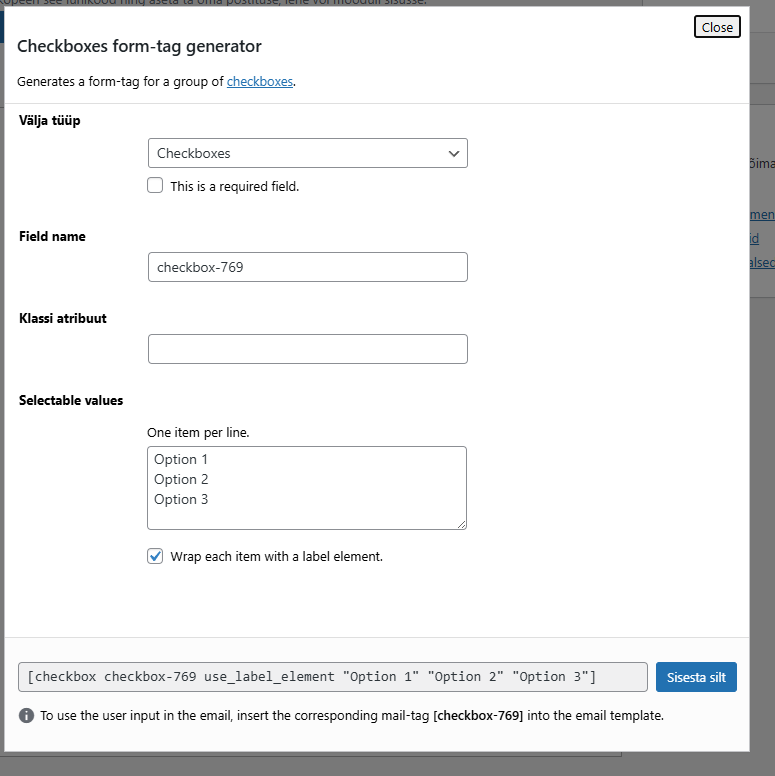Image resolution: width=775 pixels, height=776 pixels.
Task: Click the info icon beside mail-tag hint
Action: click(x=26, y=716)
